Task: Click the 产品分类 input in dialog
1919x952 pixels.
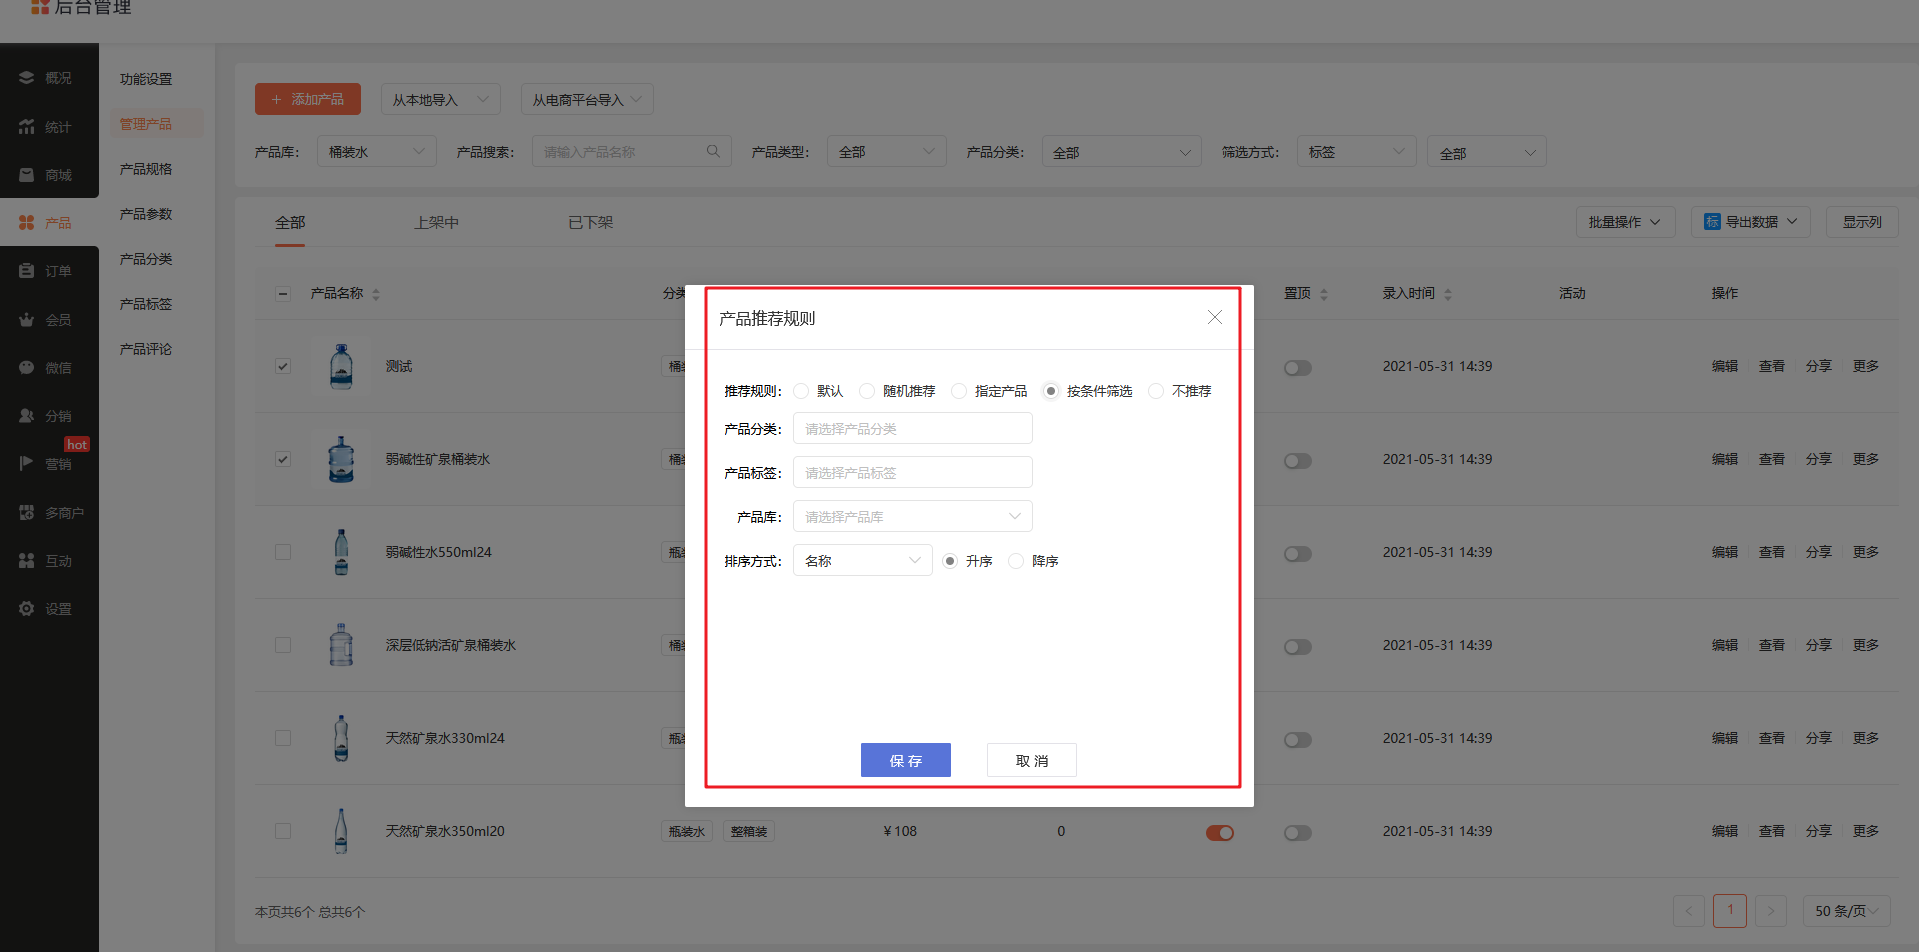Action: 913,428
